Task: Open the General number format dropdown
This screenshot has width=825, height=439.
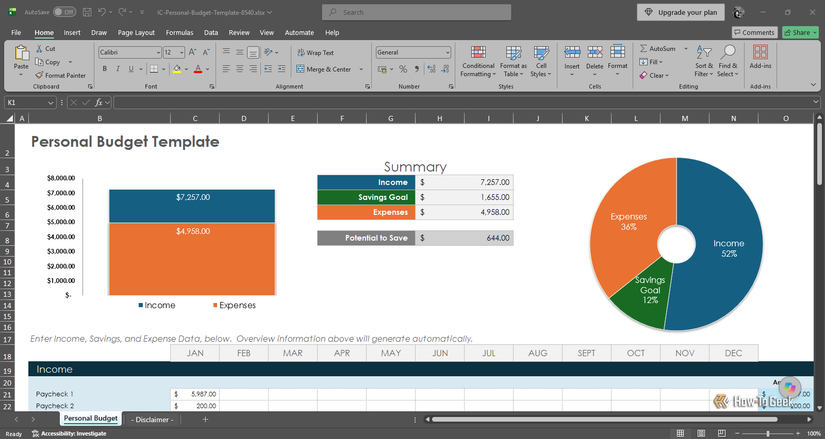Action: point(448,53)
